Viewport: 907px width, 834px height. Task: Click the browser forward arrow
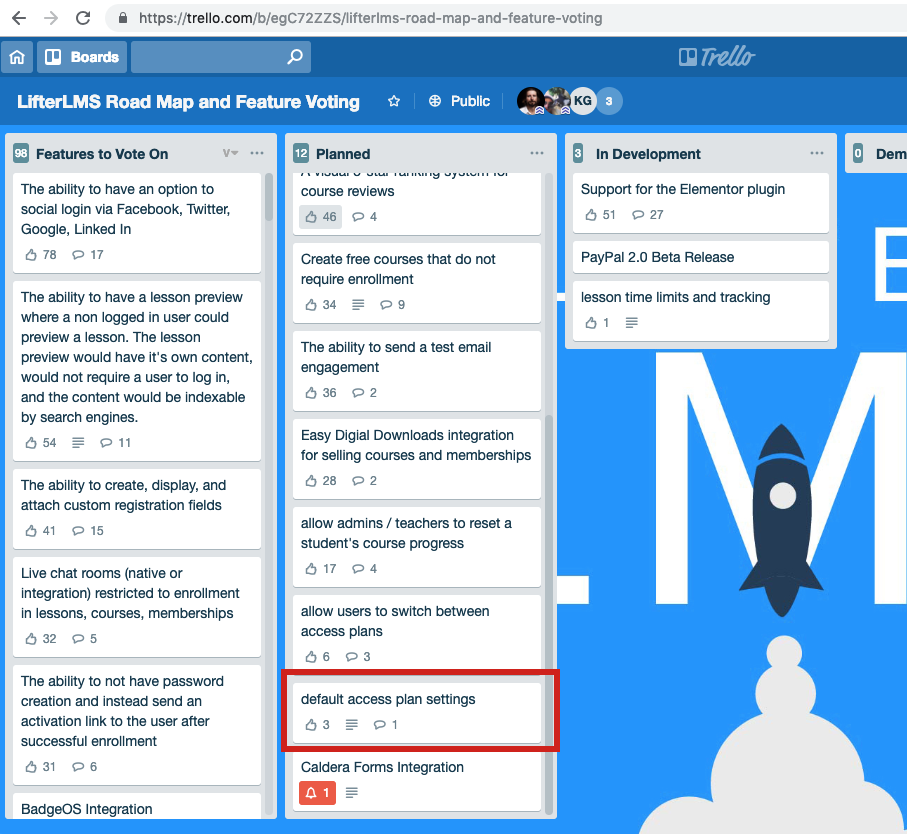tap(51, 18)
